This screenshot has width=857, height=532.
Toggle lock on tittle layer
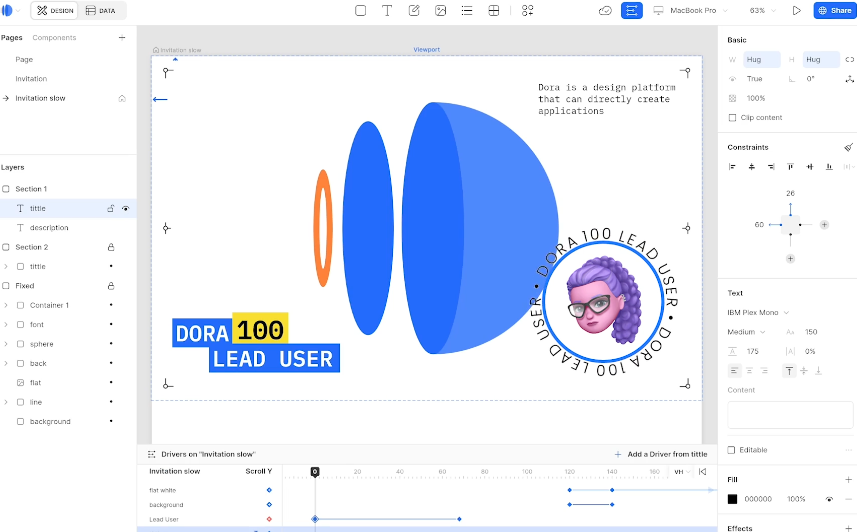(x=110, y=208)
